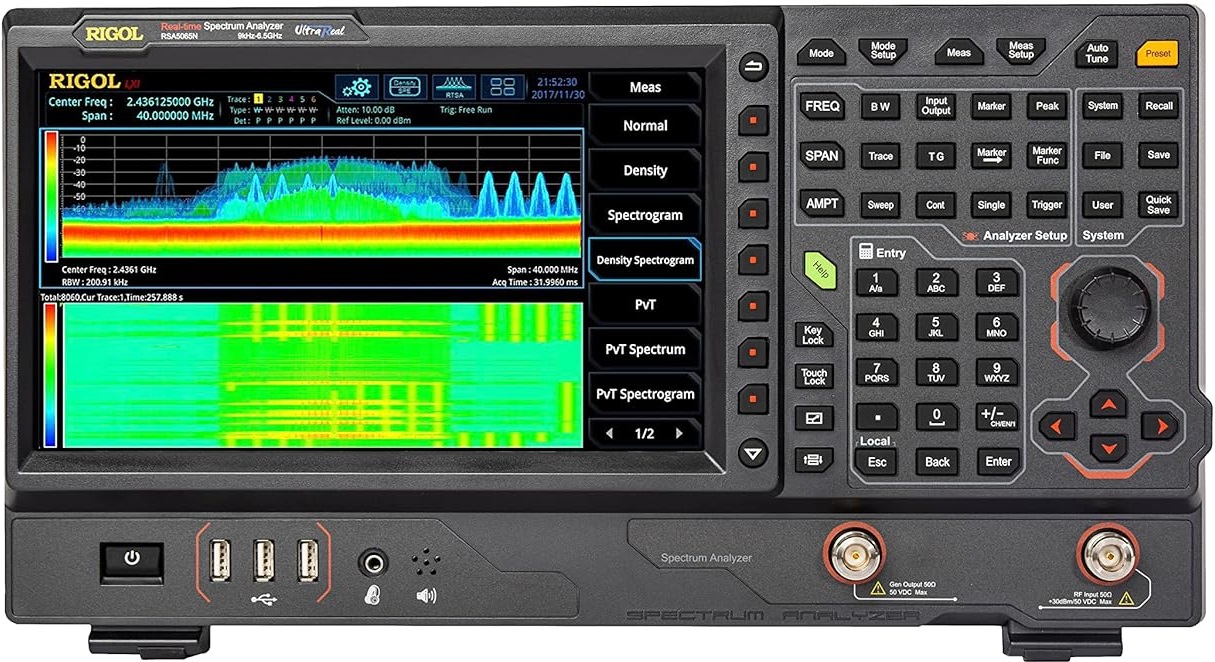Push the Quick Save key

(1158, 205)
